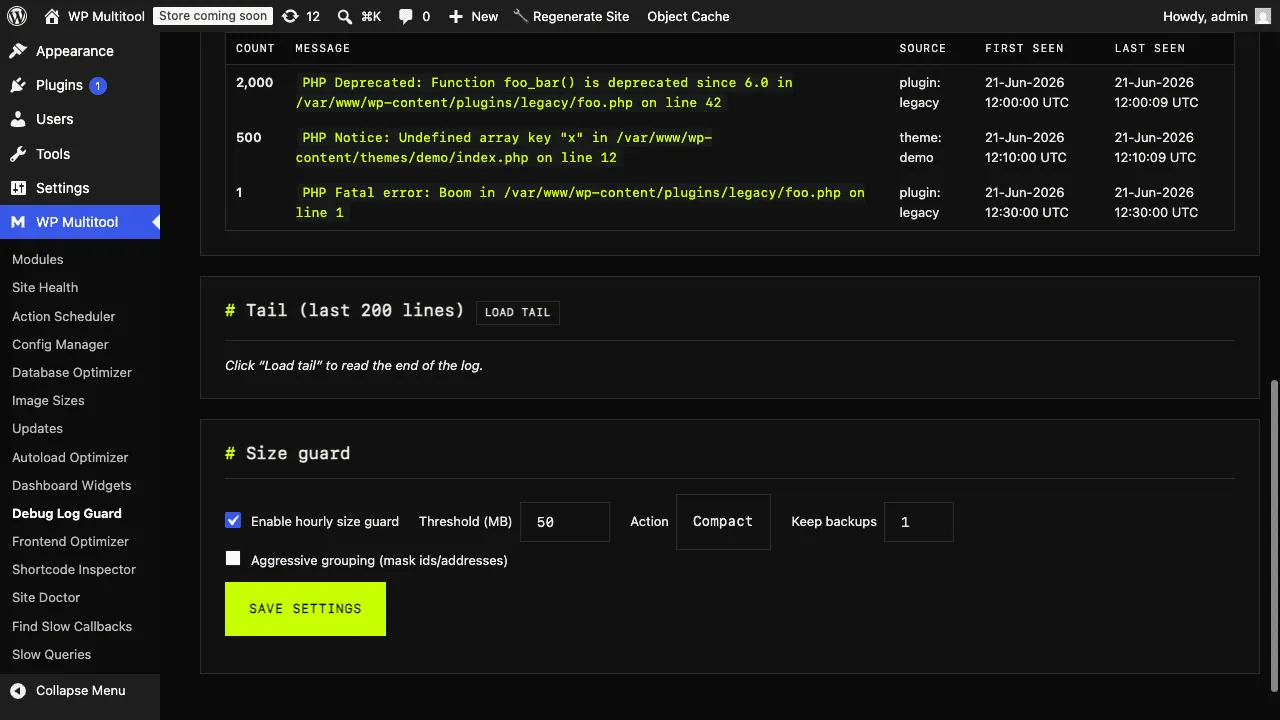Click the Save Settings button
Screen dimensions: 1280x720
[x=305, y=609]
